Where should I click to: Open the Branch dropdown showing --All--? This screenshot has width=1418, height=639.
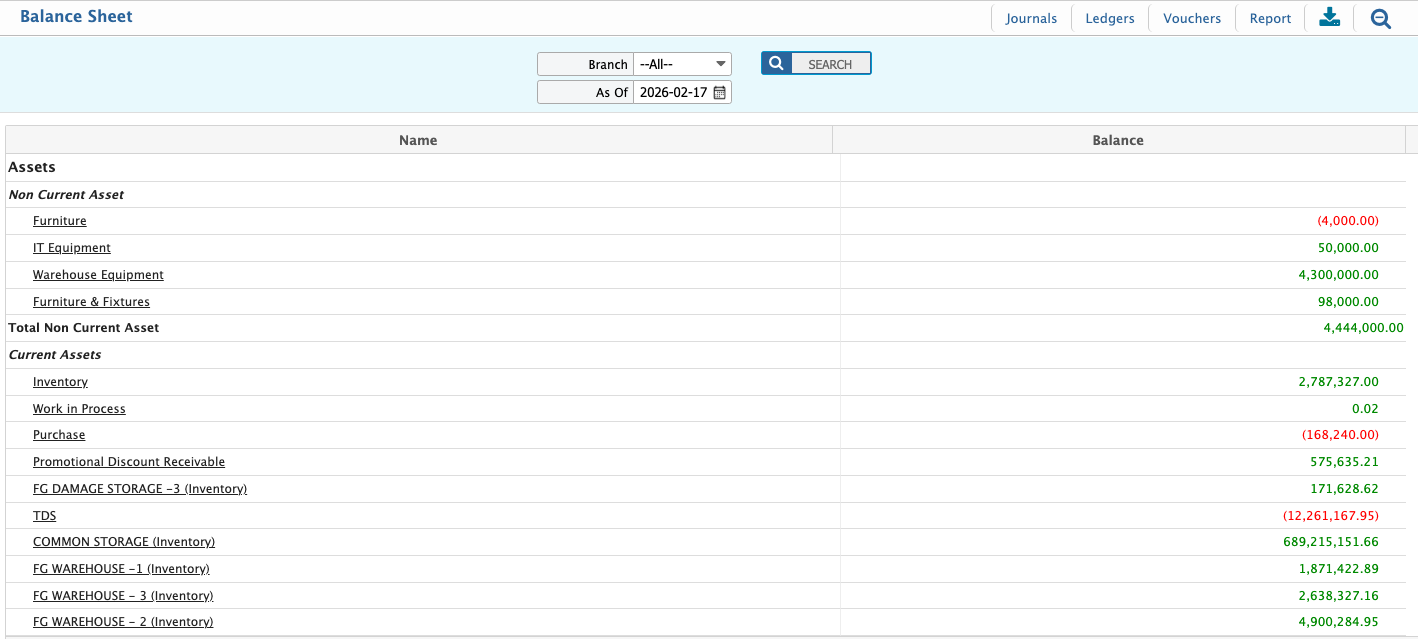pyautogui.click(x=681, y=63)
